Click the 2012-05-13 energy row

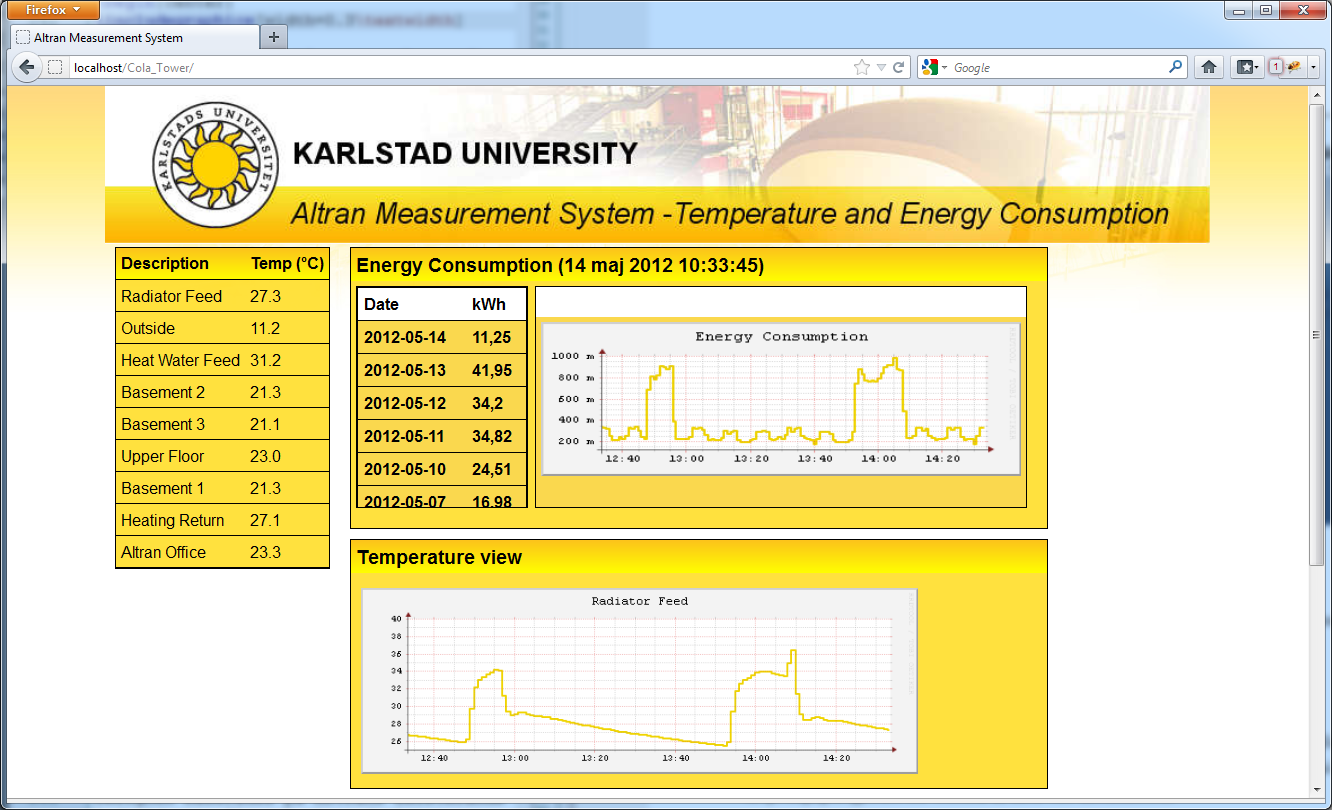pos(442,370)
